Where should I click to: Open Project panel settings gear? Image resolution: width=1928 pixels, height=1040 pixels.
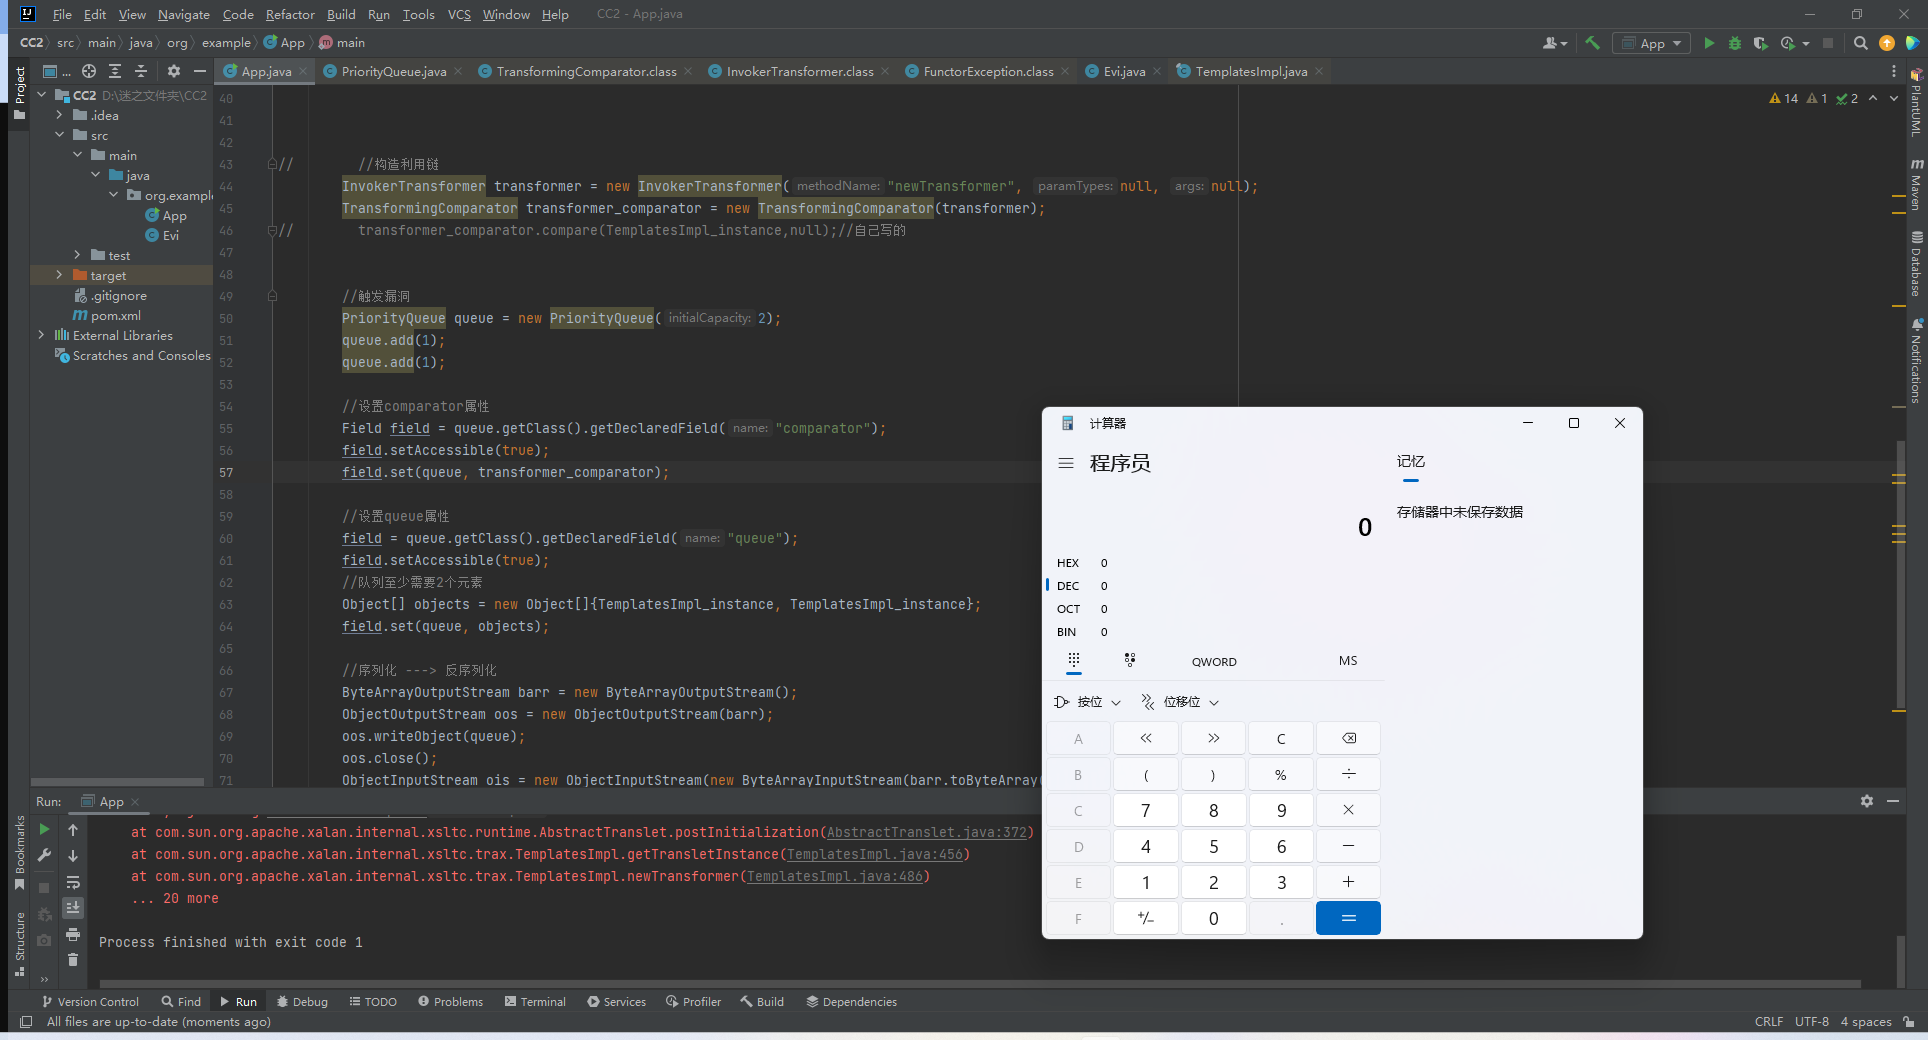(174, 71)
